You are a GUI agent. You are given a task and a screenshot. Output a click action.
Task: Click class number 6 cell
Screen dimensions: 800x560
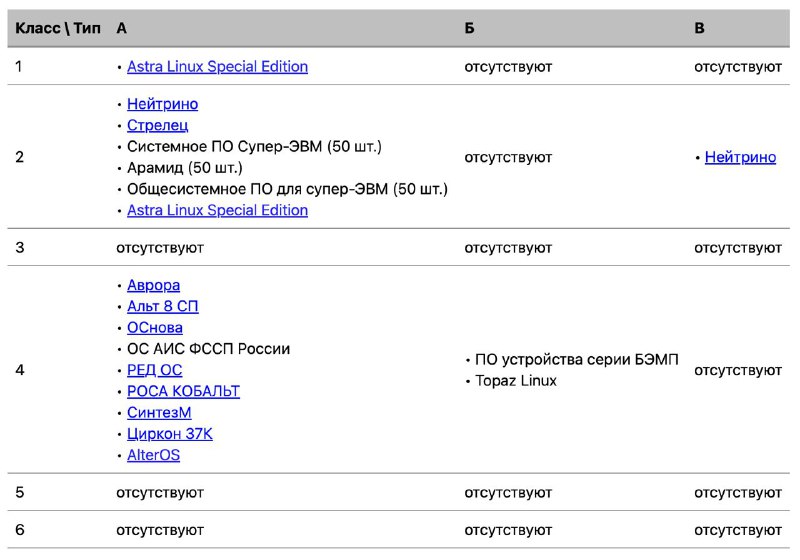click(x=19, y=530)
